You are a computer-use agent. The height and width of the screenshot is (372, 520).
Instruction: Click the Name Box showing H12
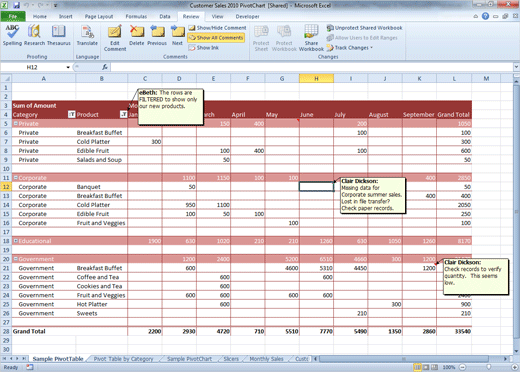pyautogui.click(x=33, y=67)
